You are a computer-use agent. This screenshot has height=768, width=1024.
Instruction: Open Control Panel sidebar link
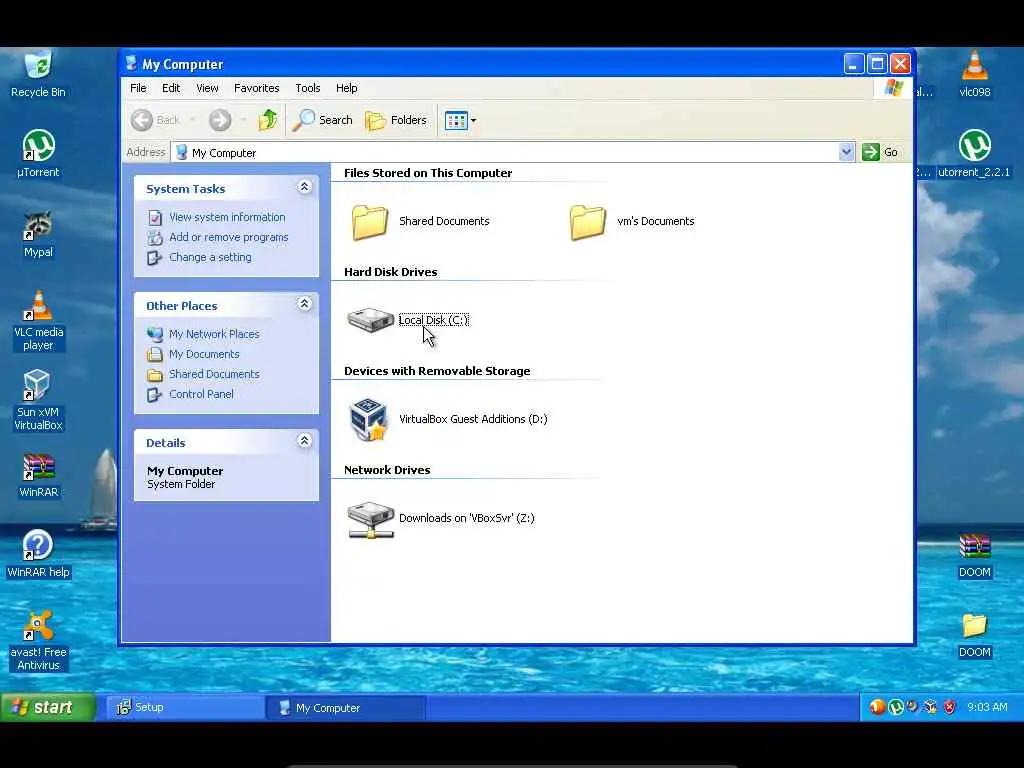(201, 394)
